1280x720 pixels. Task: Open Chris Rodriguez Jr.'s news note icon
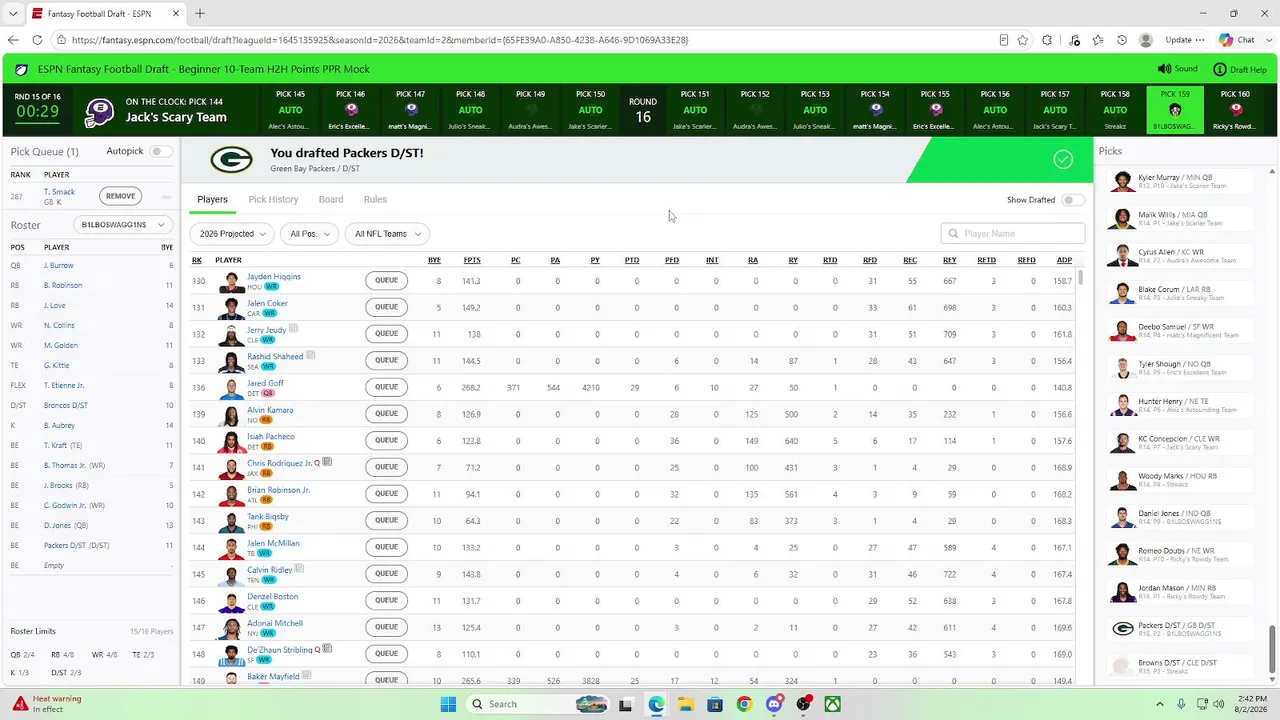tap(327, 462)
